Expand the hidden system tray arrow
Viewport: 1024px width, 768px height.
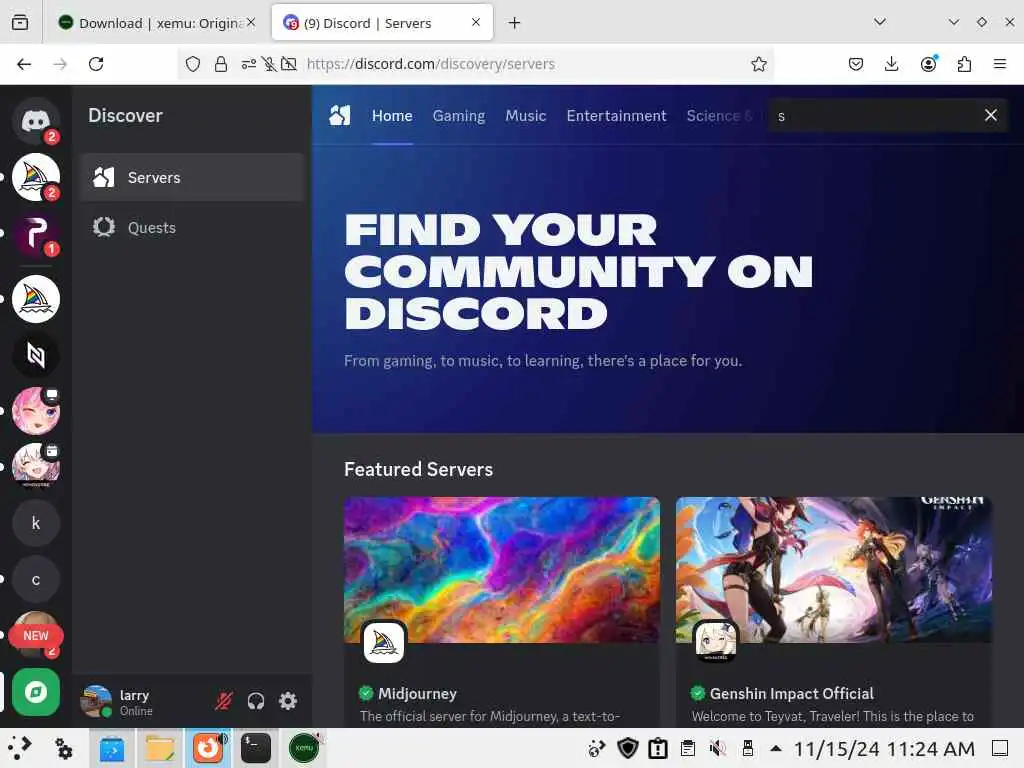coord(776,748)
